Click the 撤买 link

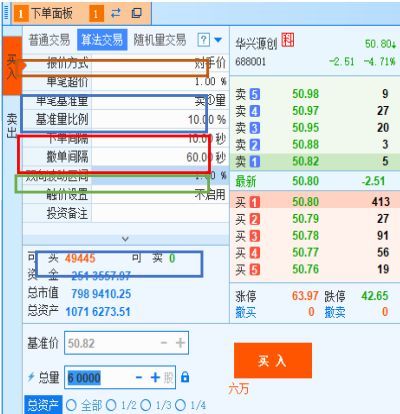[246, 312]
